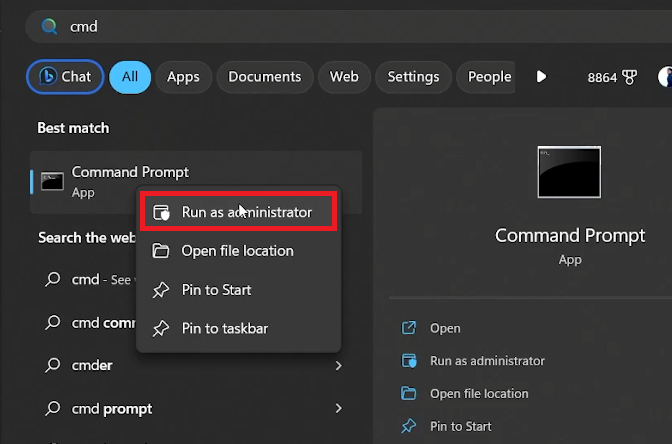The height and width of the screenshot is (444, 672).
Task: Click the search icon beside cmd prompt
Action: point(53,408)
